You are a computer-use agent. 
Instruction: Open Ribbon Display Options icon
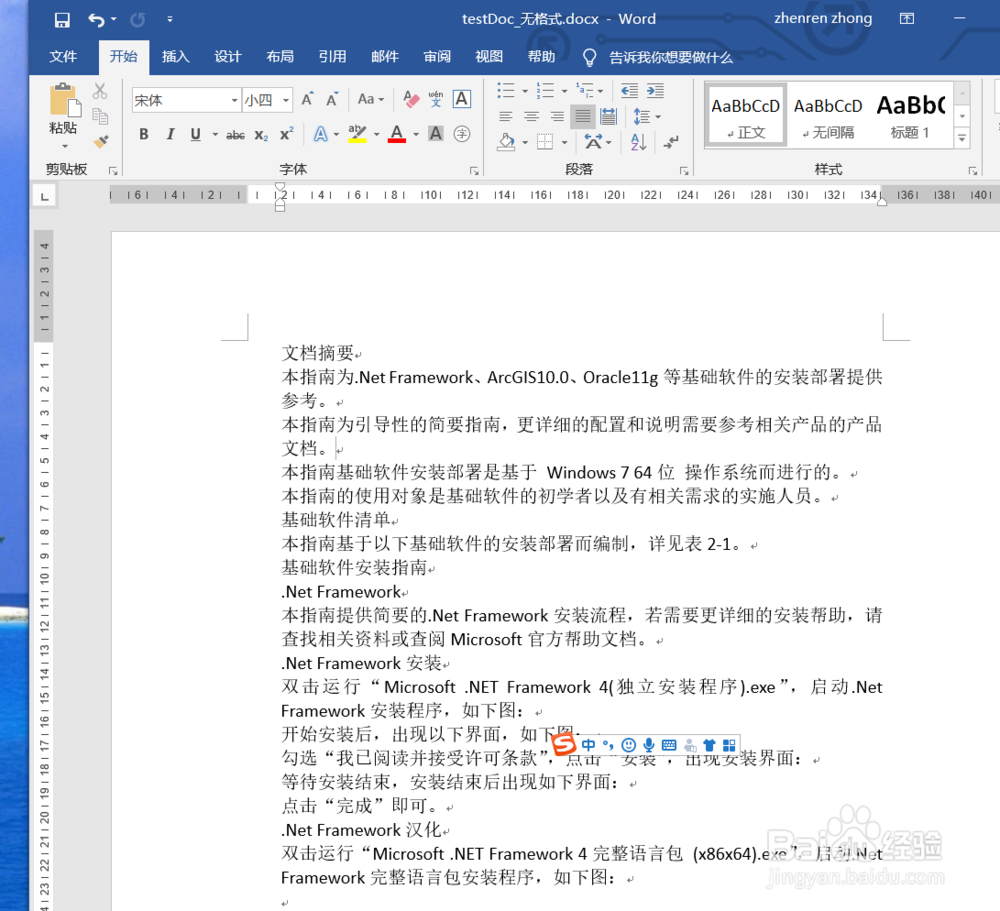pyautogui.click(x=906, y=19)
